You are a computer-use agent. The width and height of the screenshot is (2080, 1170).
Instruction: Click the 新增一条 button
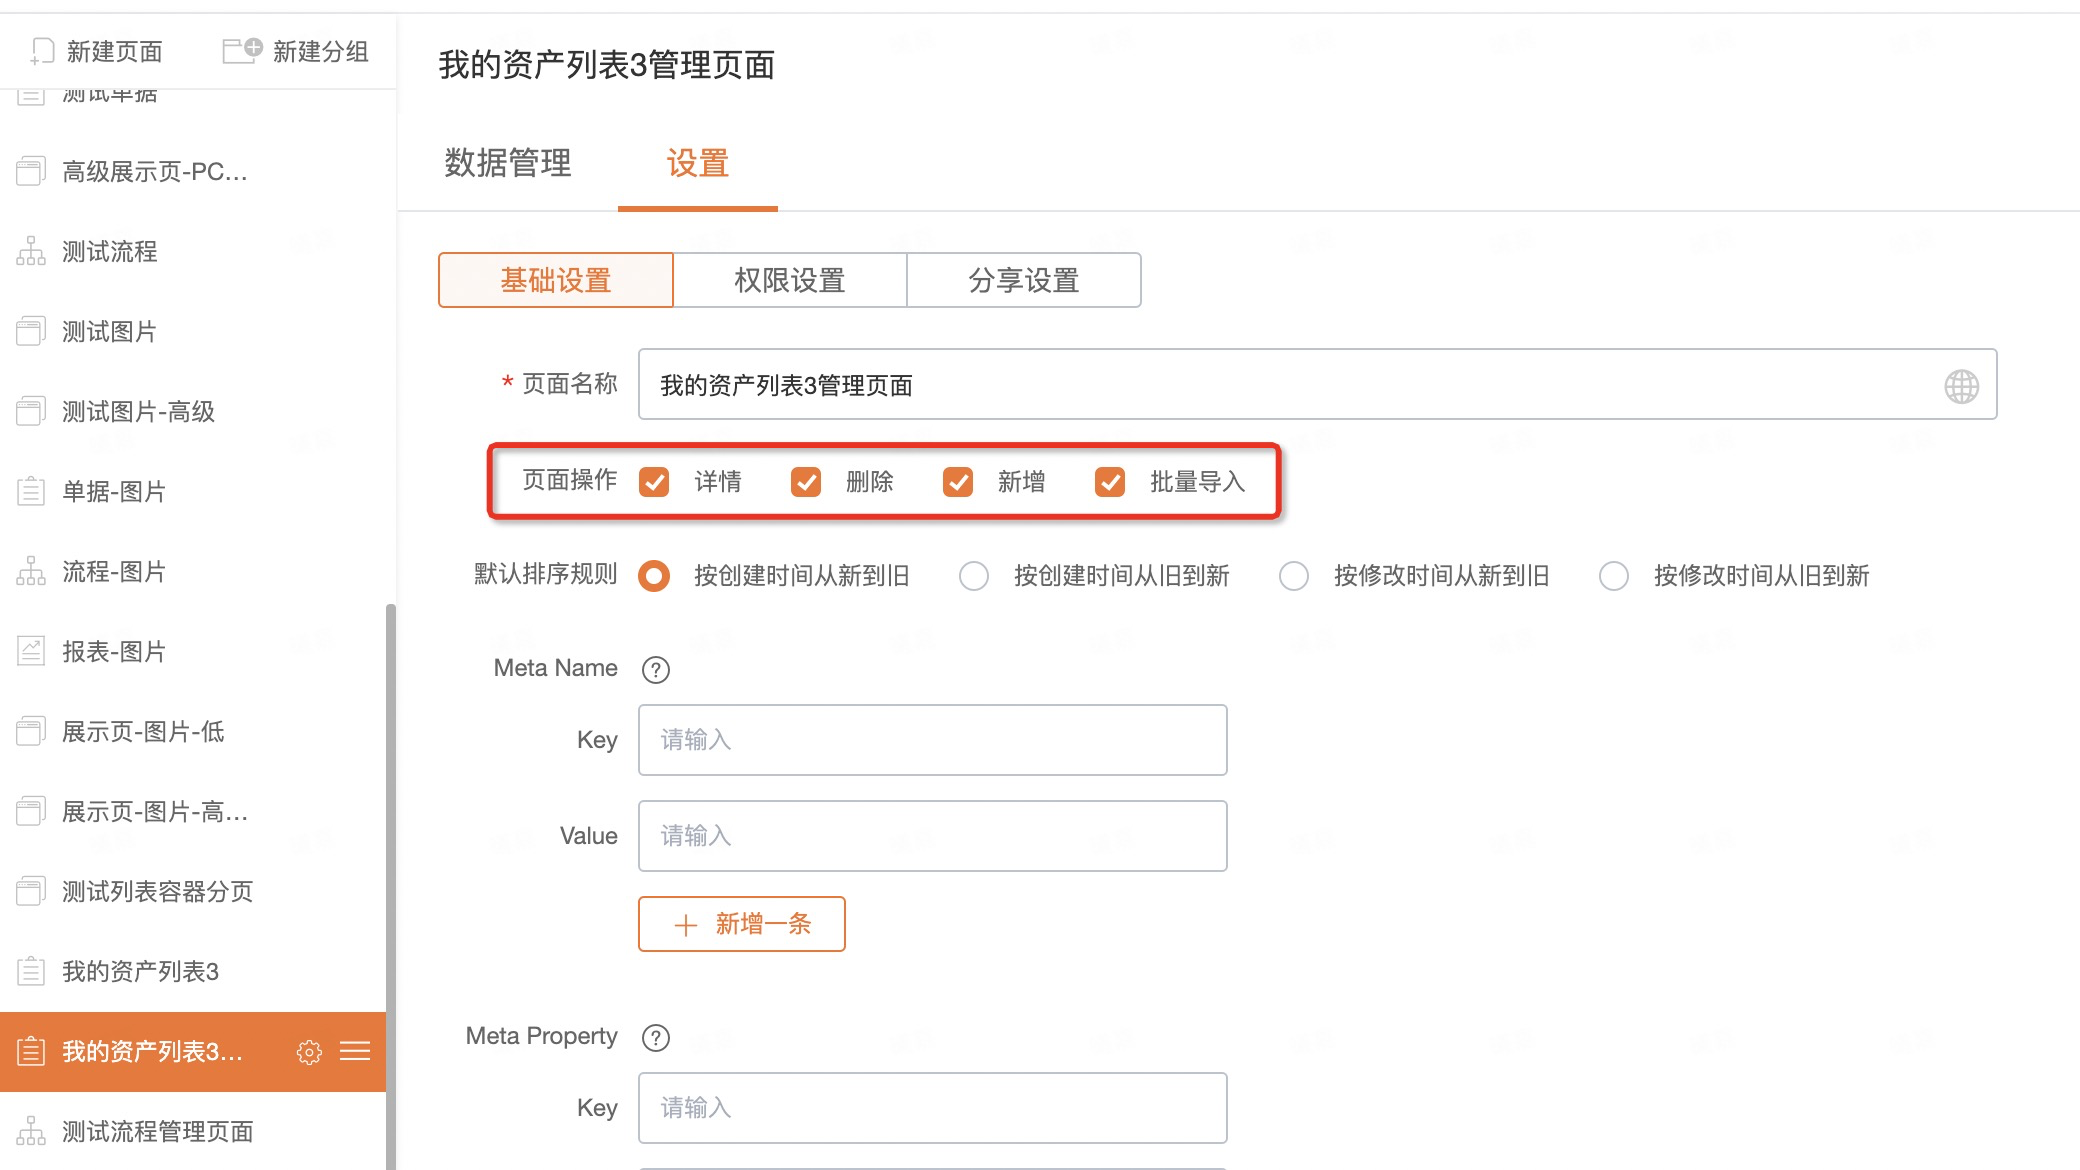(742, 924)
